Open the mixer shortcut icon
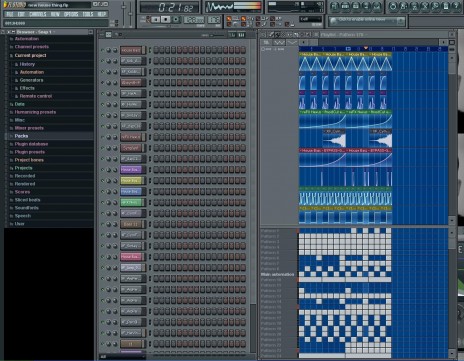The width and height of the screenshot is (464, 361). [377, 6]
